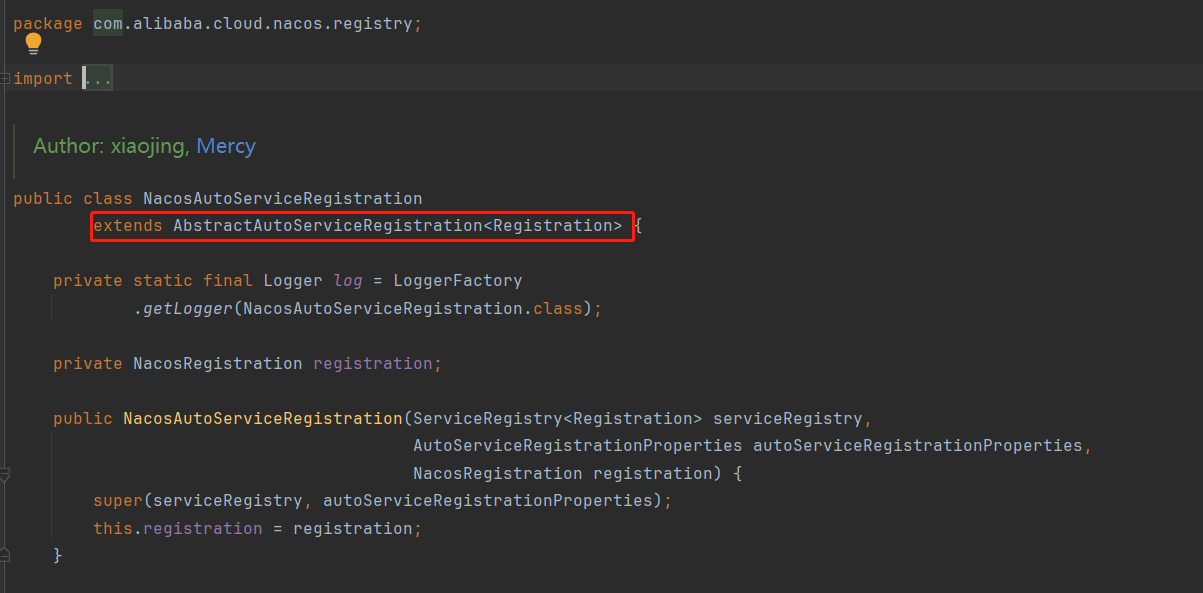Collapse constructor body using top fold marker
Image resolution: width=1203 pixels, height=593 pixels.
[x=5, y=473]
